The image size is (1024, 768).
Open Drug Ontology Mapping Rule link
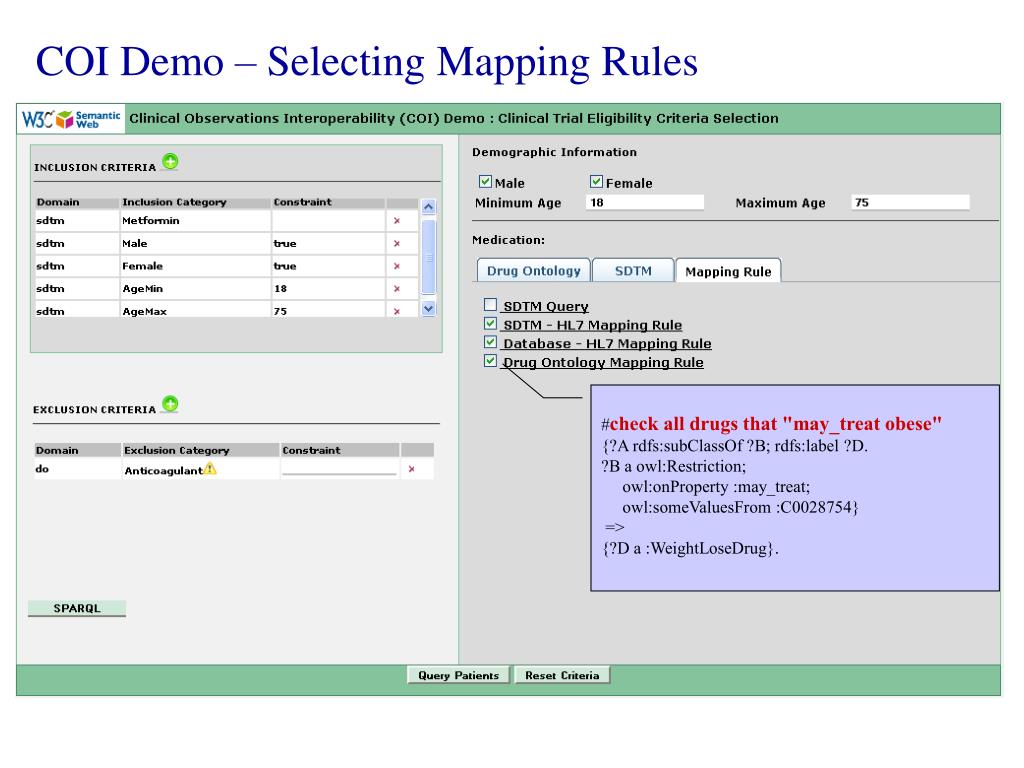[x=603, y=362]
